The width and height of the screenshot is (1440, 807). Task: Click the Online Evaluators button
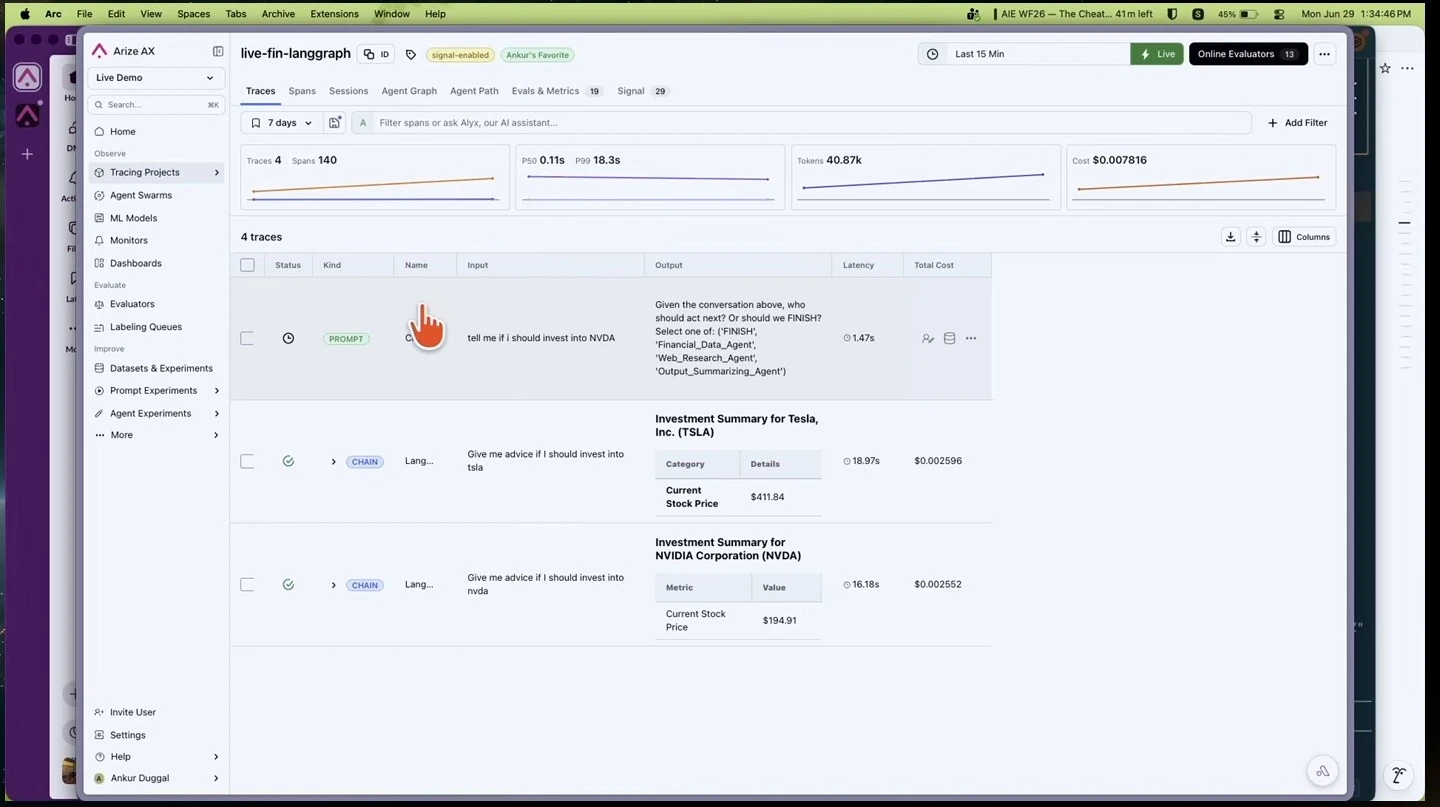(x=1248, y=54)
